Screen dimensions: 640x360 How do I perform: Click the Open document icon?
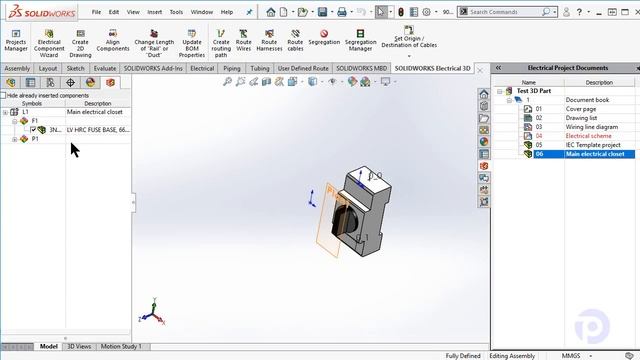coord(302,12)
